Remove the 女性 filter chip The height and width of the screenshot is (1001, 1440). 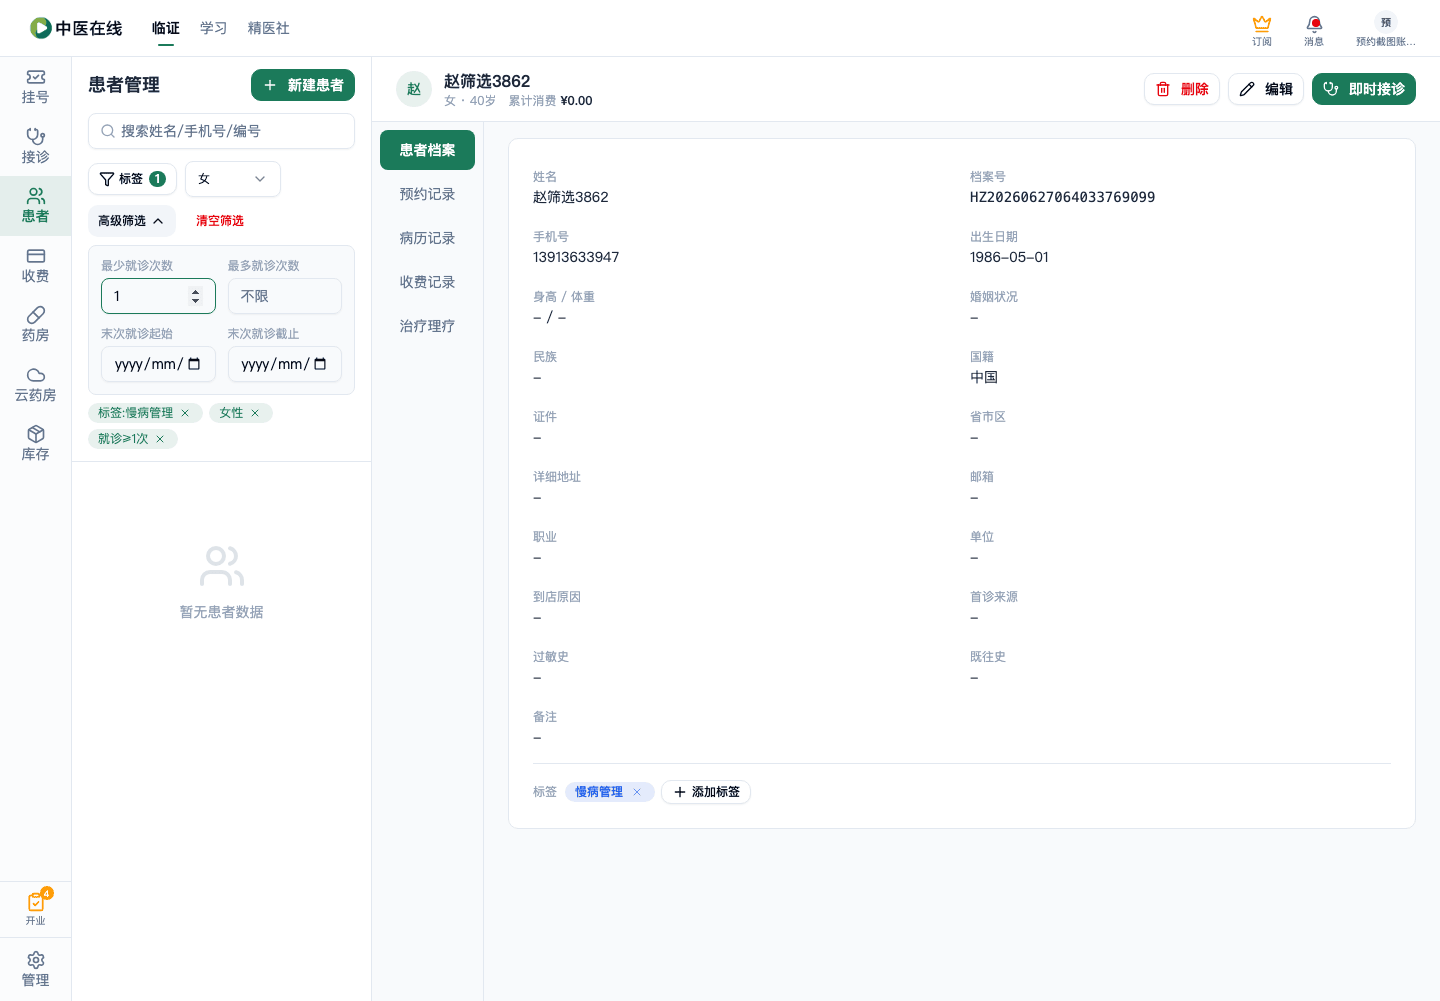pyautogui.click(x=255, y=413)
